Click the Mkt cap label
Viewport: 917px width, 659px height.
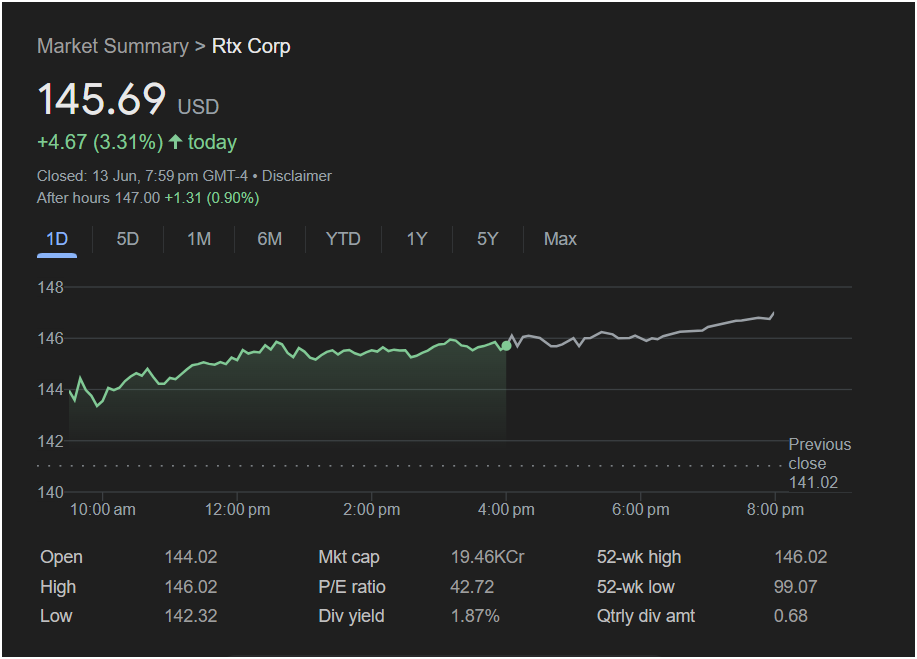(349, 557)
